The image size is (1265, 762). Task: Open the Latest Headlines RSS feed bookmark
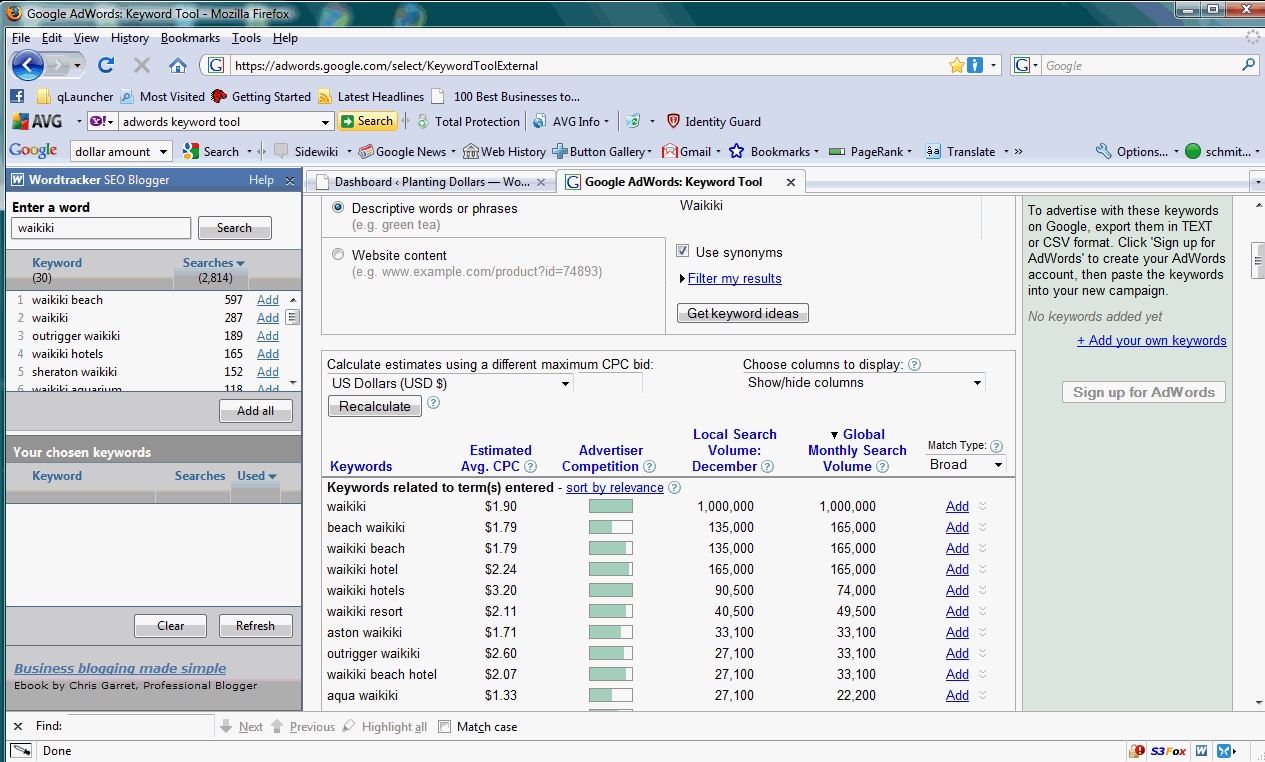[371, 97]
